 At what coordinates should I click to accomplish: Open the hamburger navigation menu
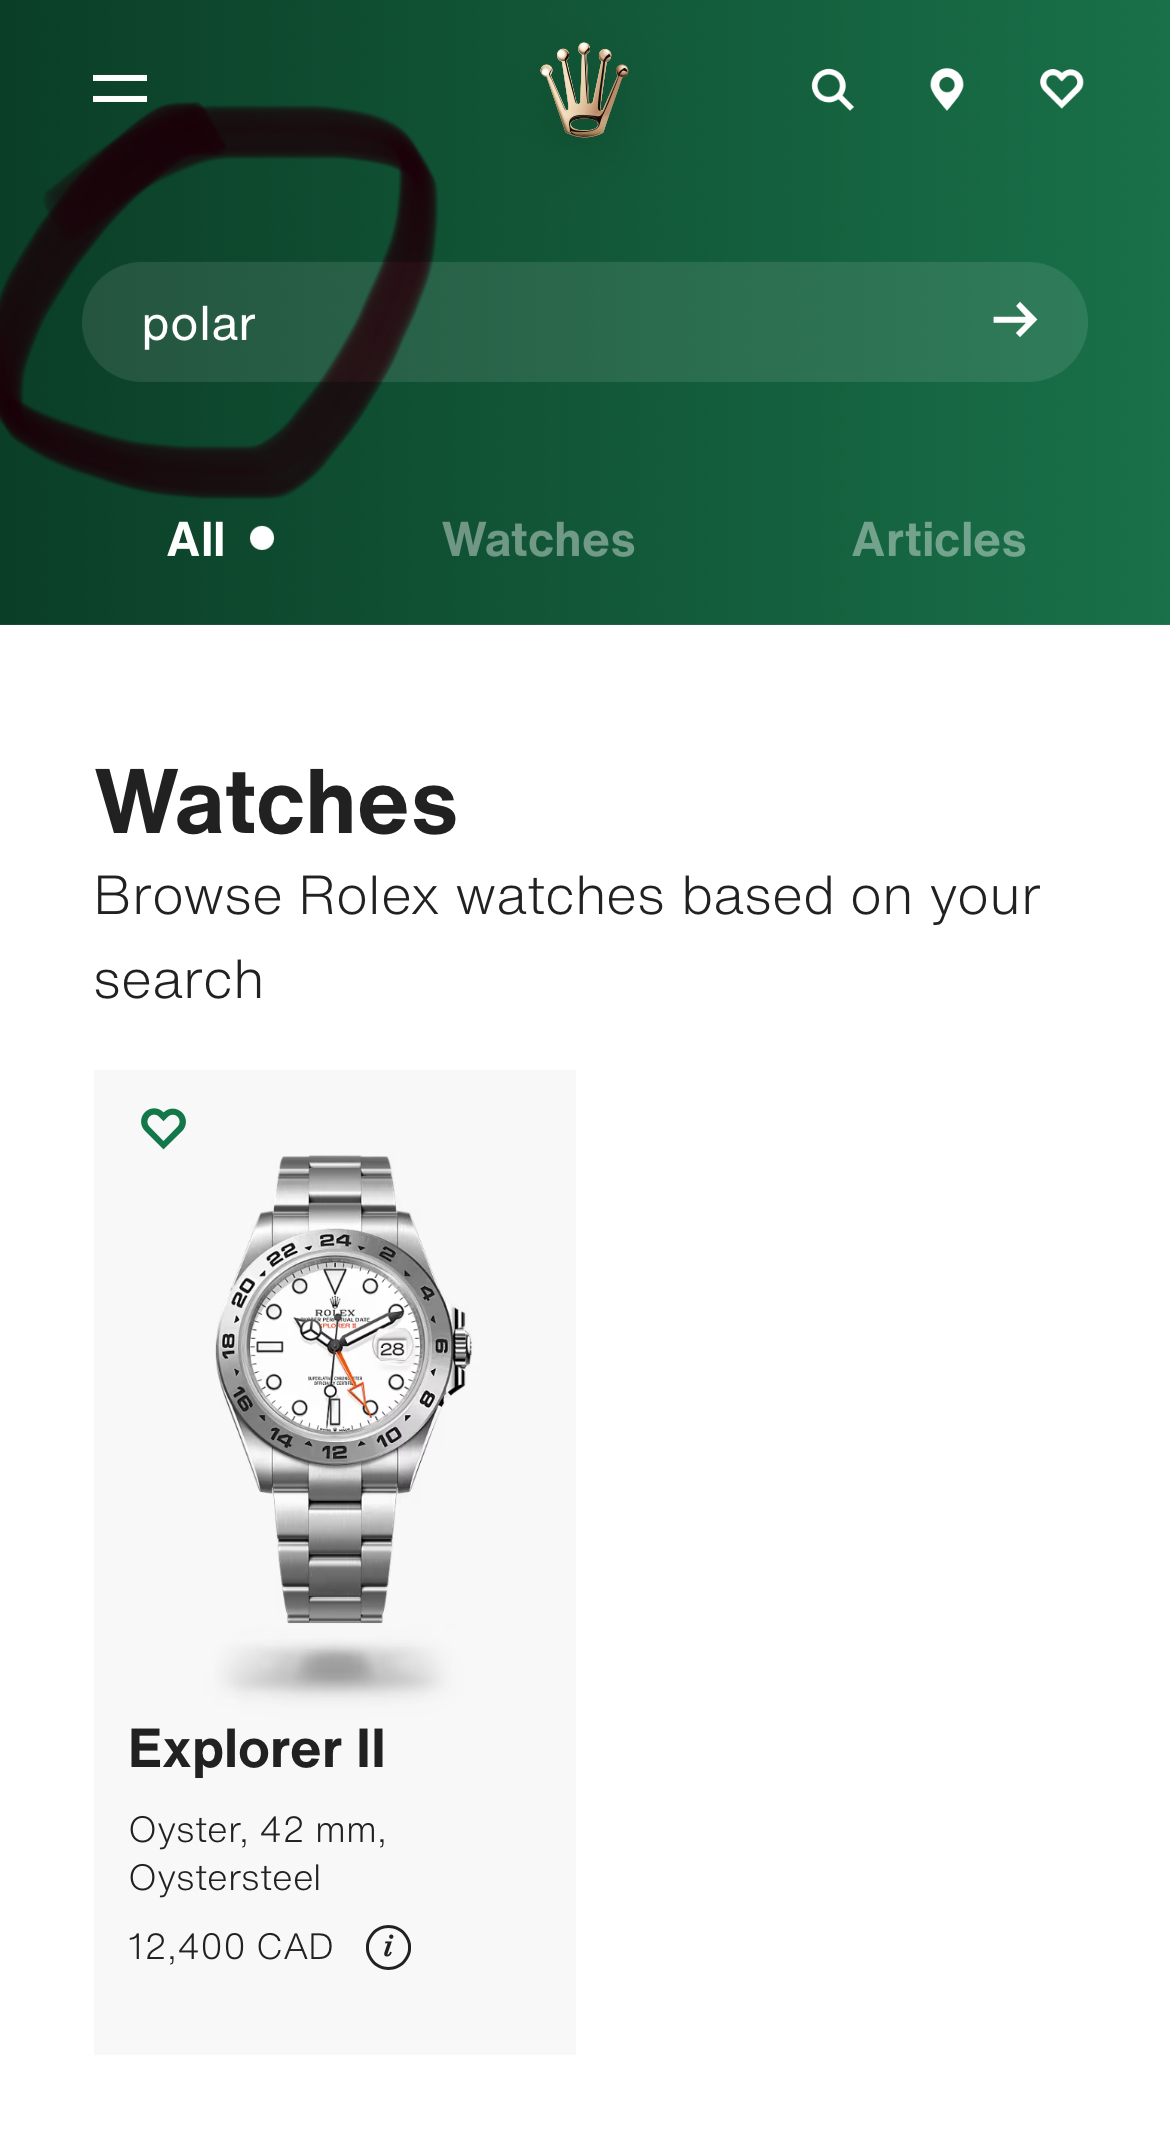coord(120,88)
